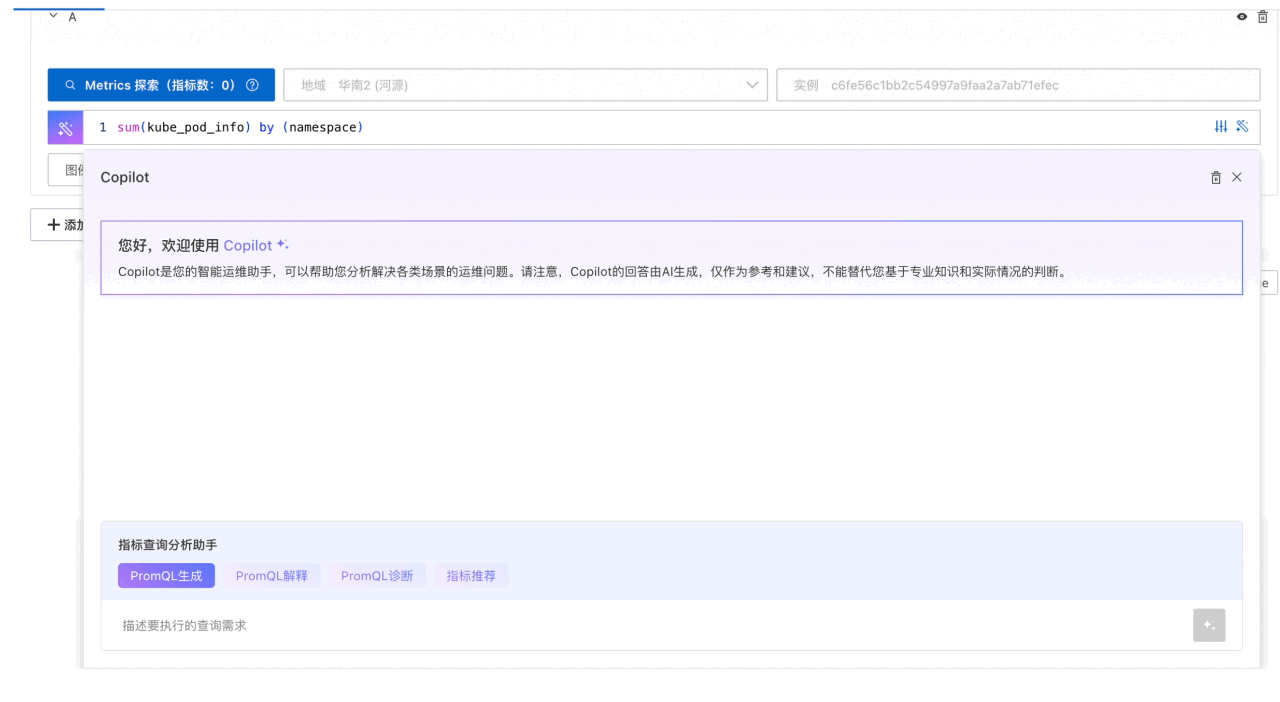
Task: Toggle query A visibility eye icon
Action: pyautogui.click(x=1242, y=17)
